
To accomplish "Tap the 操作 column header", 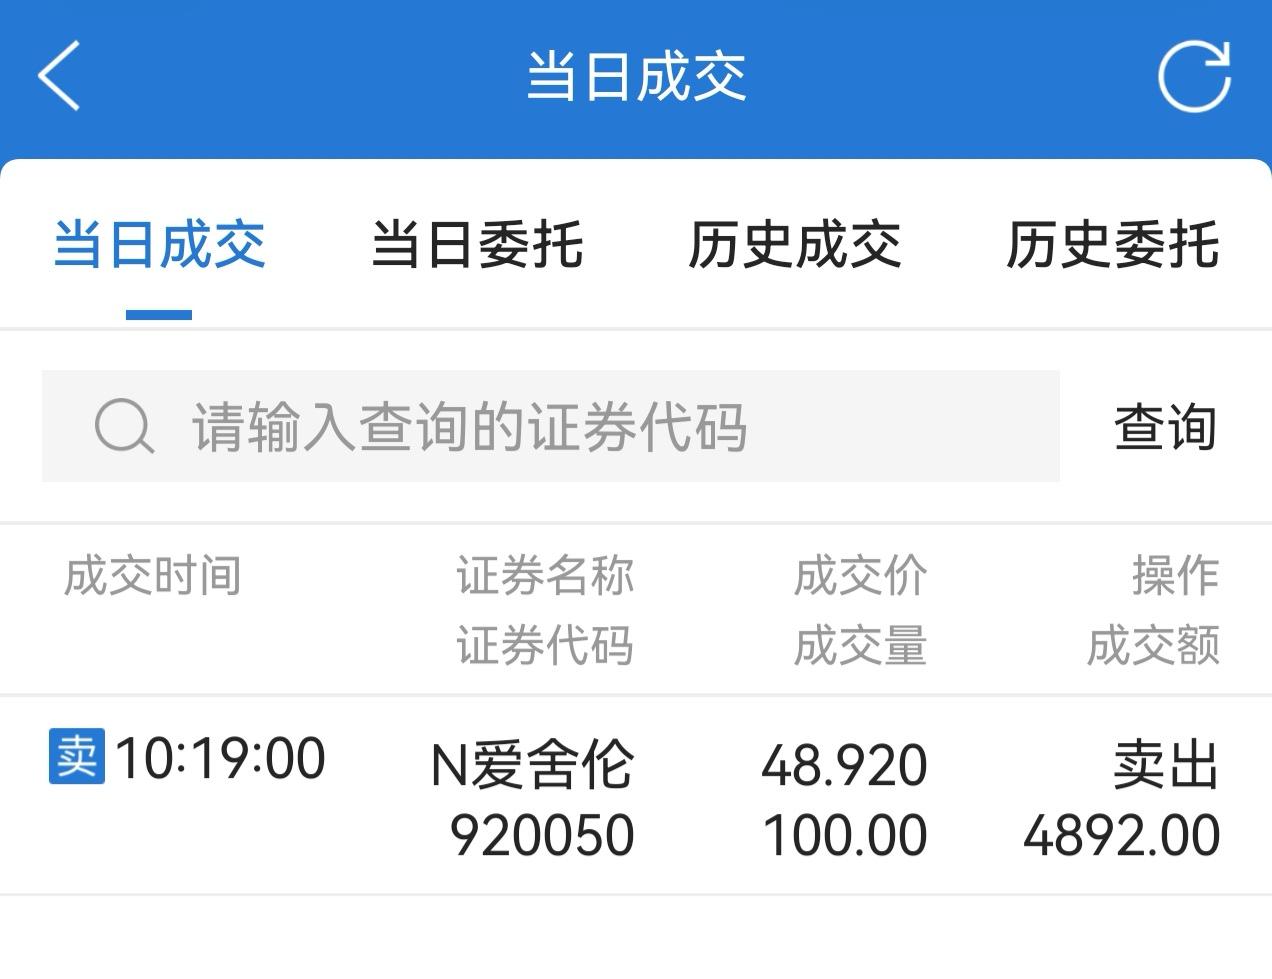I will tap(1176, 577).
